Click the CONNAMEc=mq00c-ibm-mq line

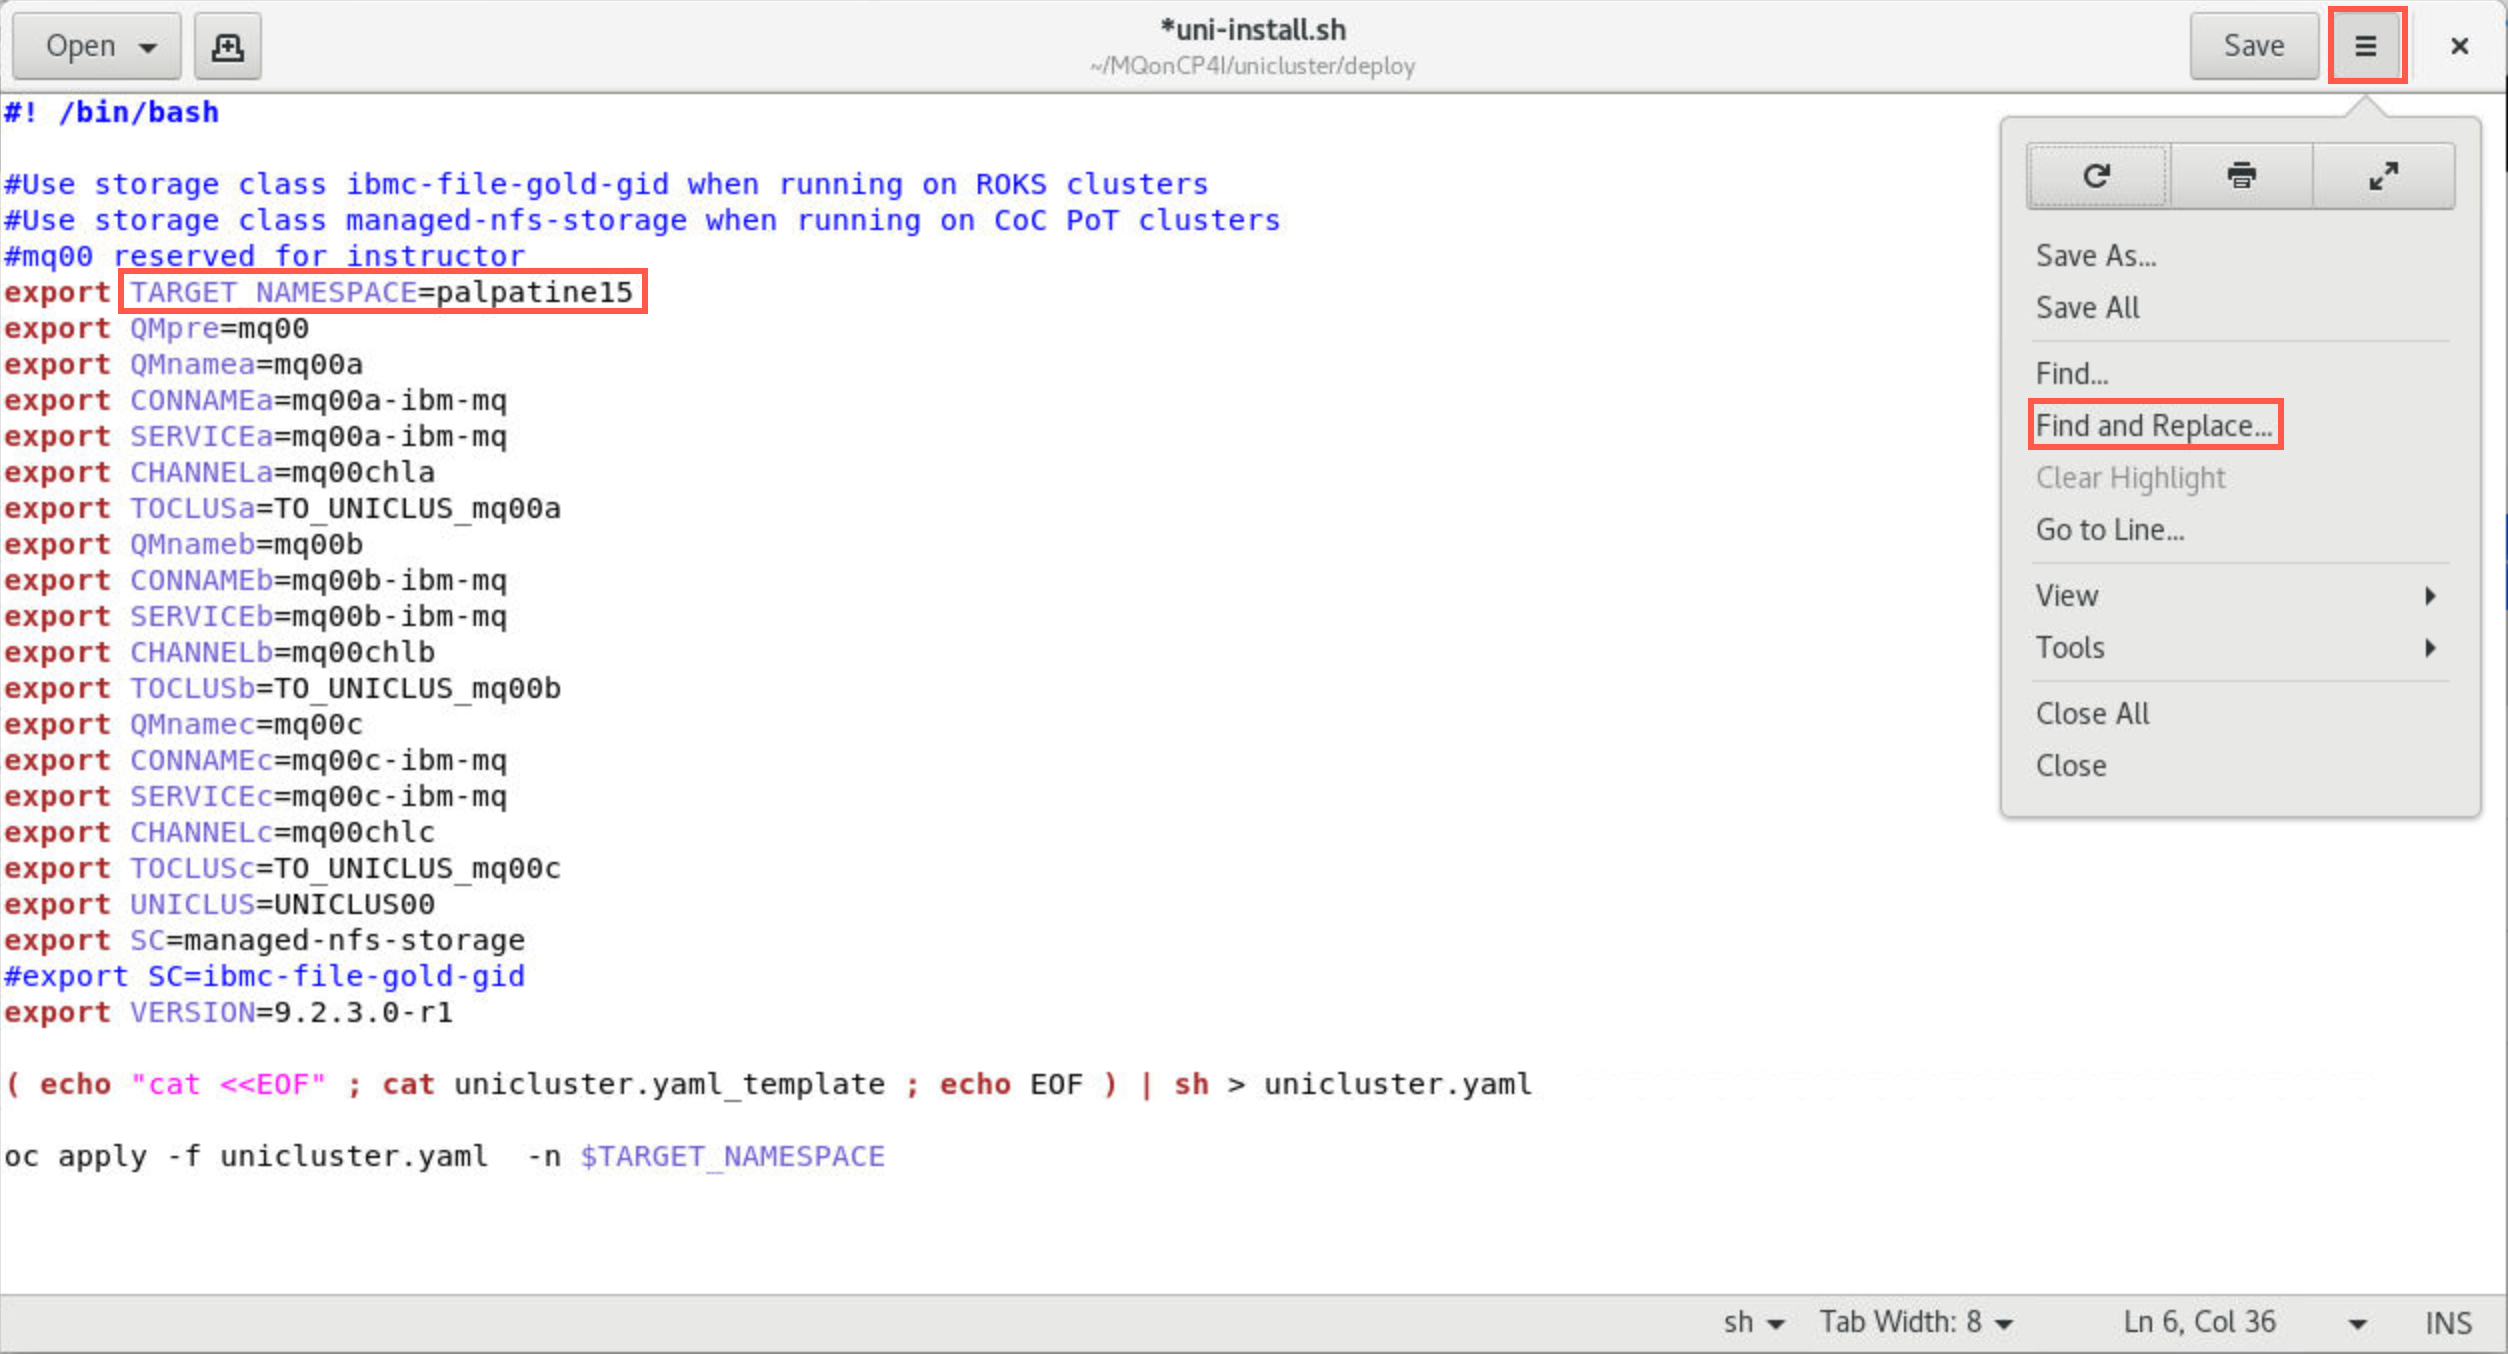(256, 760)
